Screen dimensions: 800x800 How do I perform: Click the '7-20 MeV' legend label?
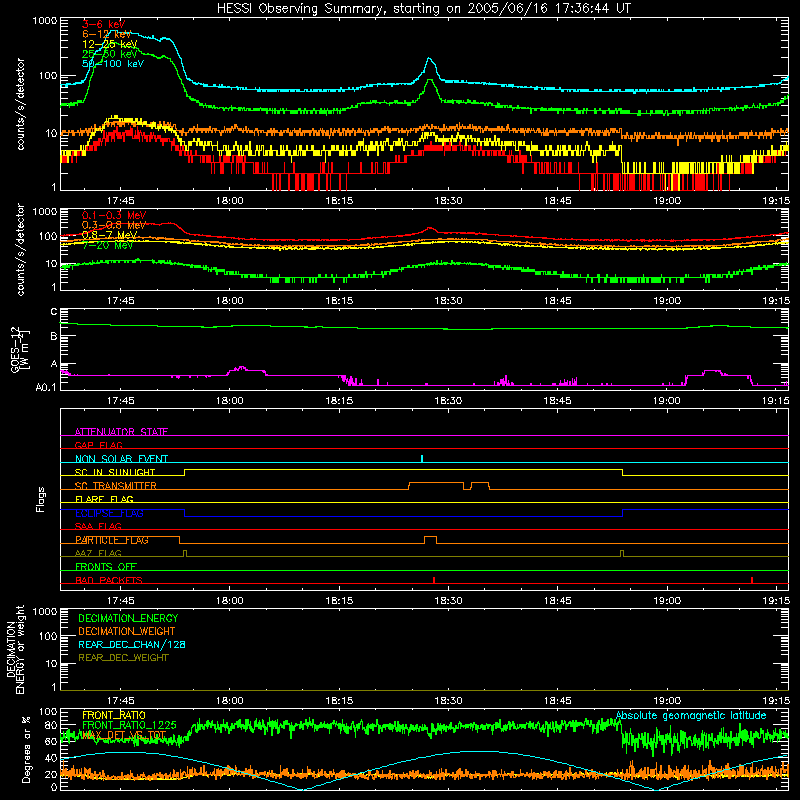107,245
